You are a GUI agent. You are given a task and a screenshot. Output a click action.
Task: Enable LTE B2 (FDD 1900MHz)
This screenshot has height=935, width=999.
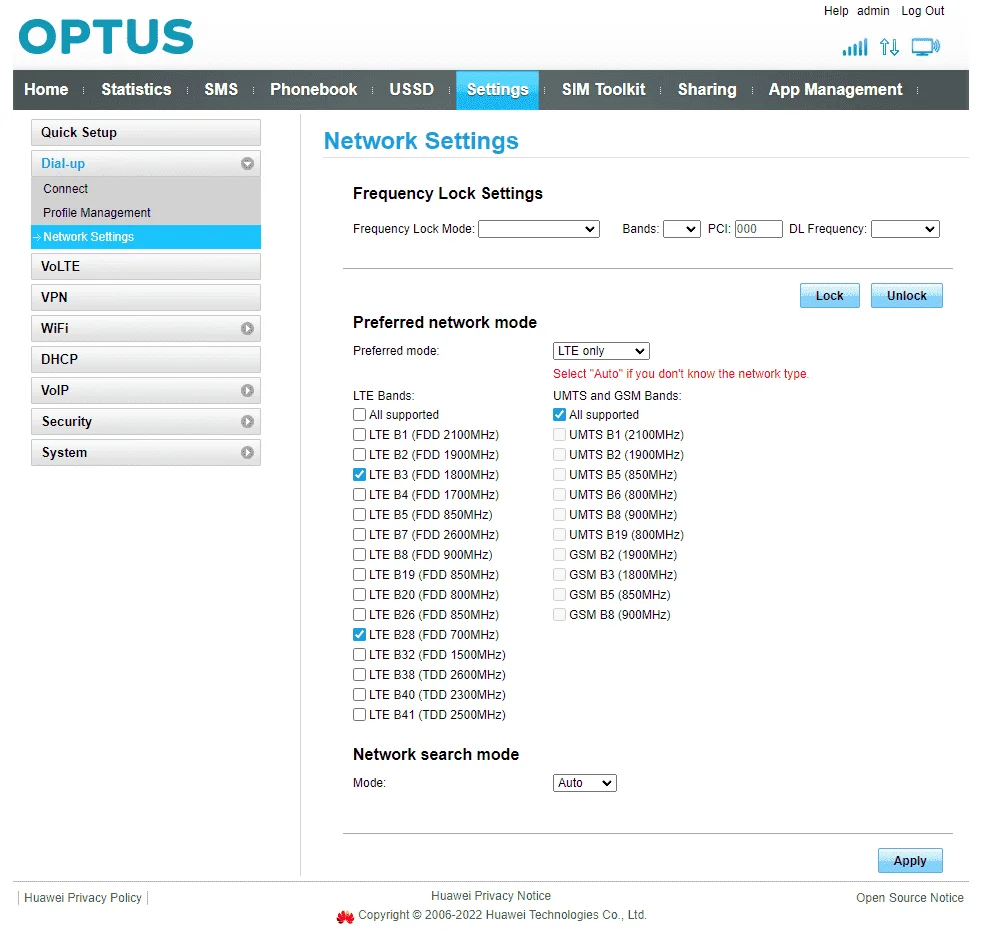(359, 455)
